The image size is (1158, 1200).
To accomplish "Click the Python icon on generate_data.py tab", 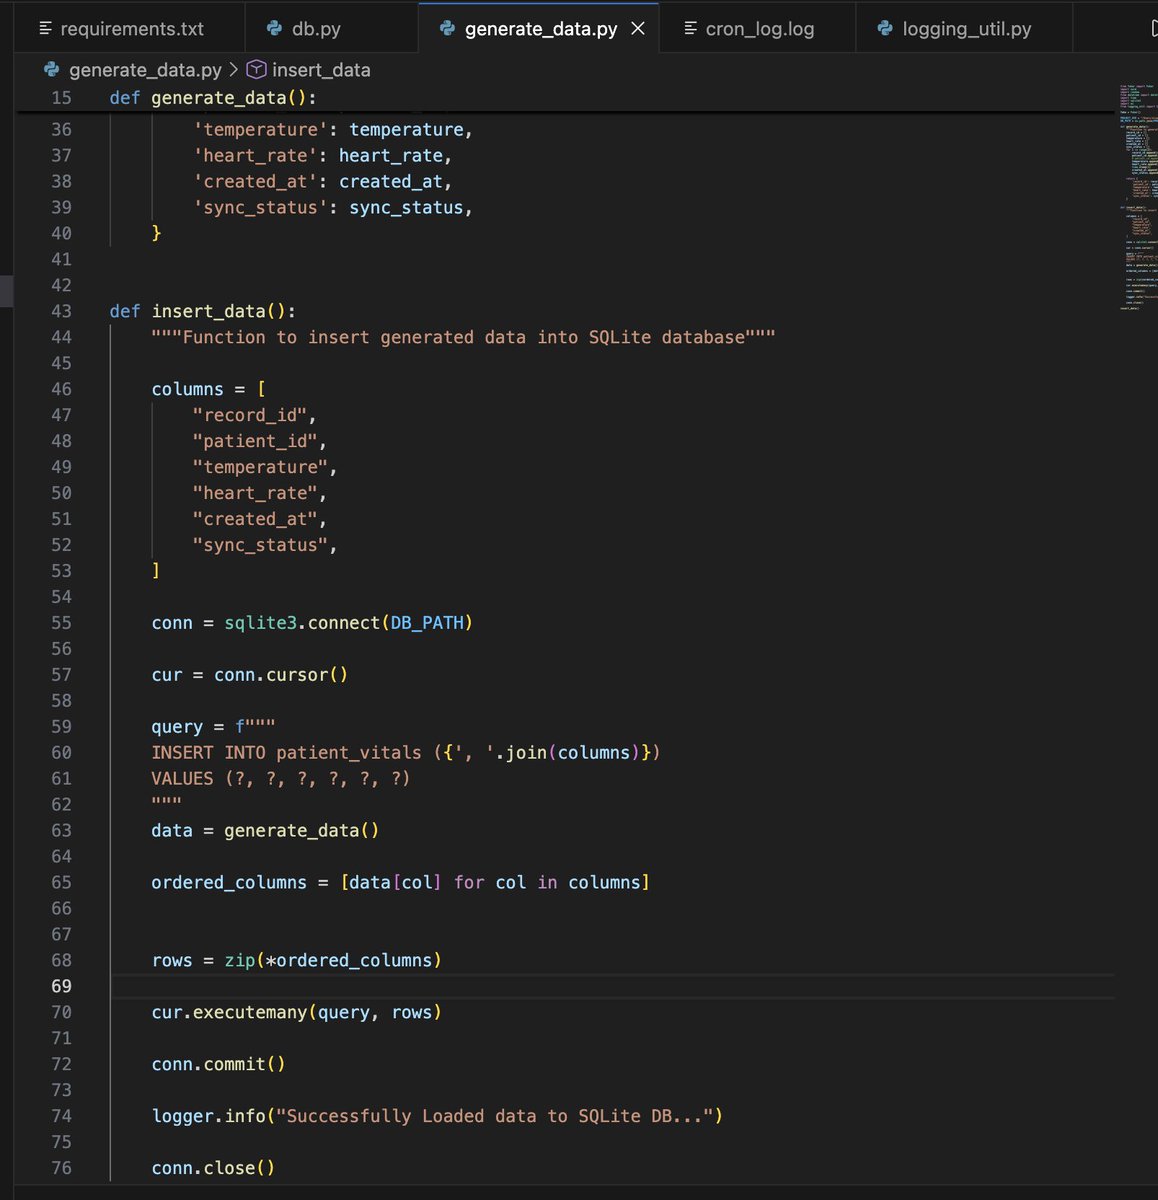I will [x=447, y=29].
